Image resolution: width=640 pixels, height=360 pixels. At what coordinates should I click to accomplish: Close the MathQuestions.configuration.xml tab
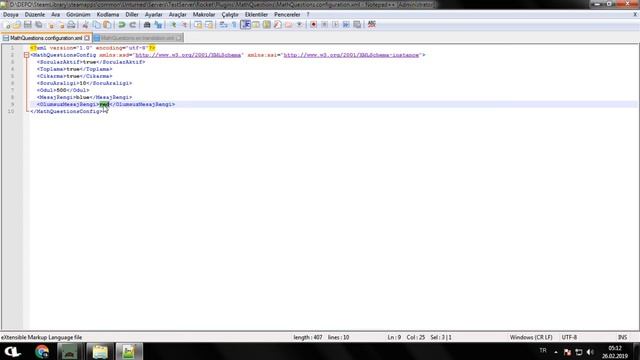(87, 38)
